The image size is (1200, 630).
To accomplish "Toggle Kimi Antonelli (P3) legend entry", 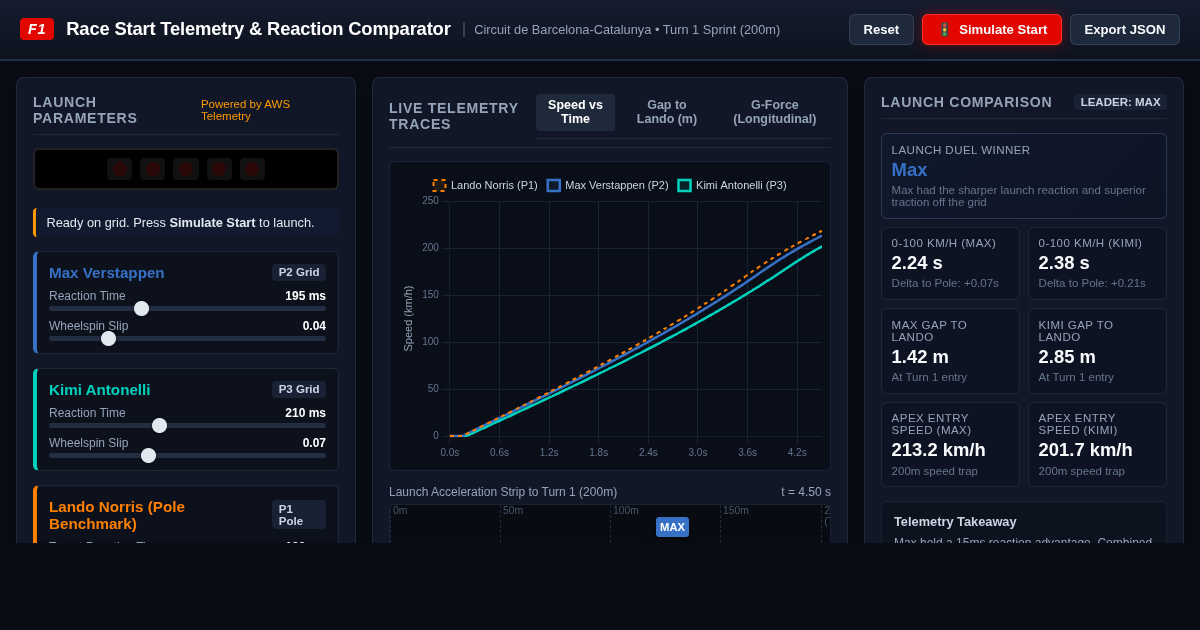I will (x=732, y=185).
